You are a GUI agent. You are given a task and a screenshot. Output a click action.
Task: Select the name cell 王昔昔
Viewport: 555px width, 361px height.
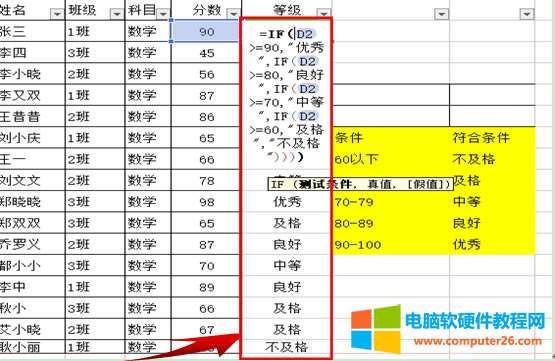(32, 116)
